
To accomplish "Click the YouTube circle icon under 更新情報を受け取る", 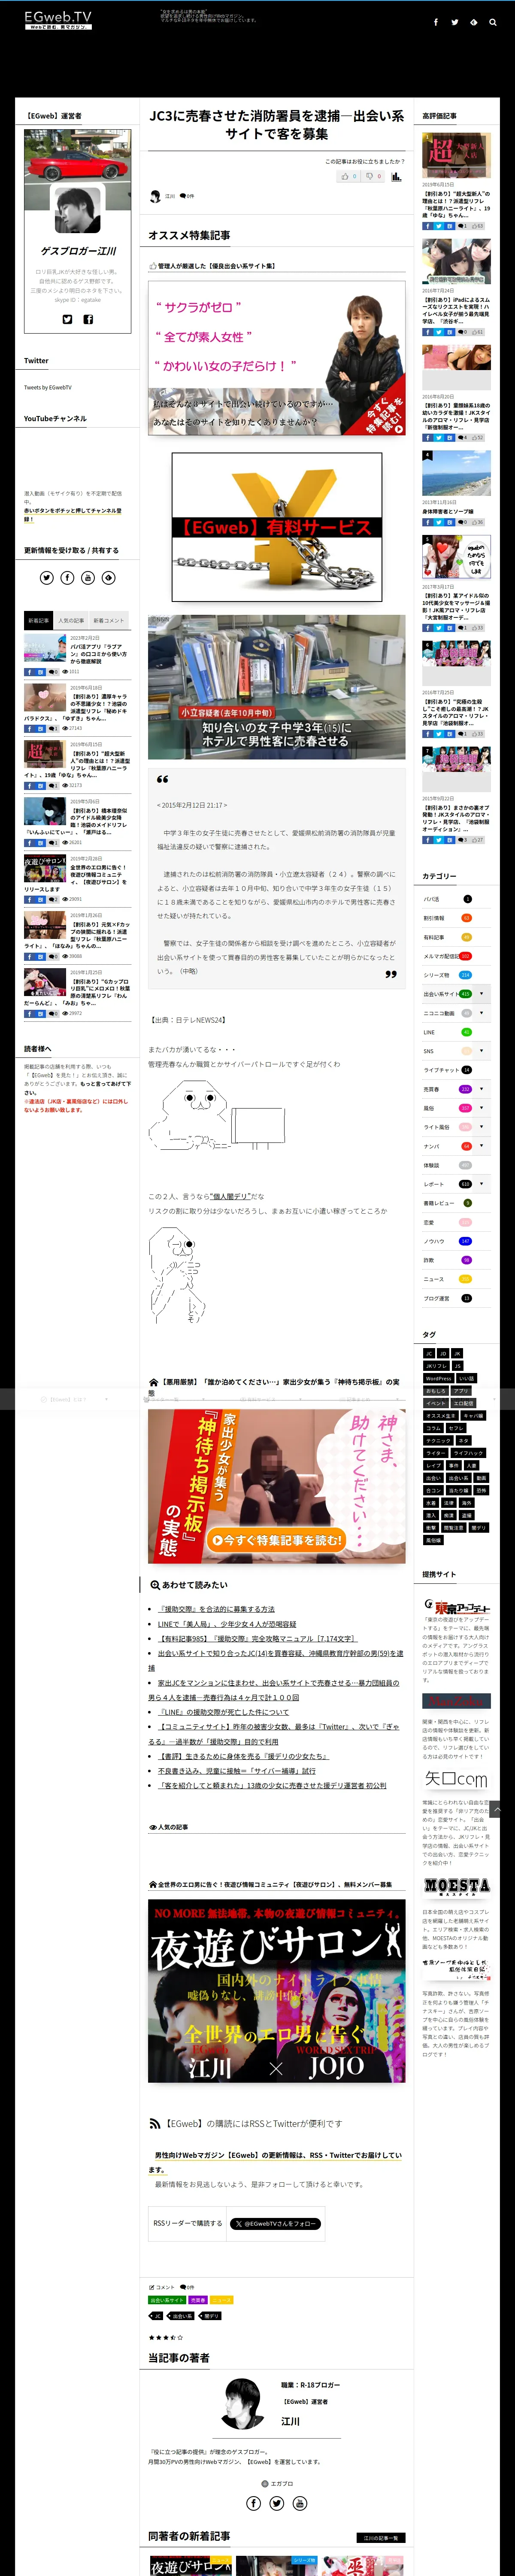I will coord(88,577).
